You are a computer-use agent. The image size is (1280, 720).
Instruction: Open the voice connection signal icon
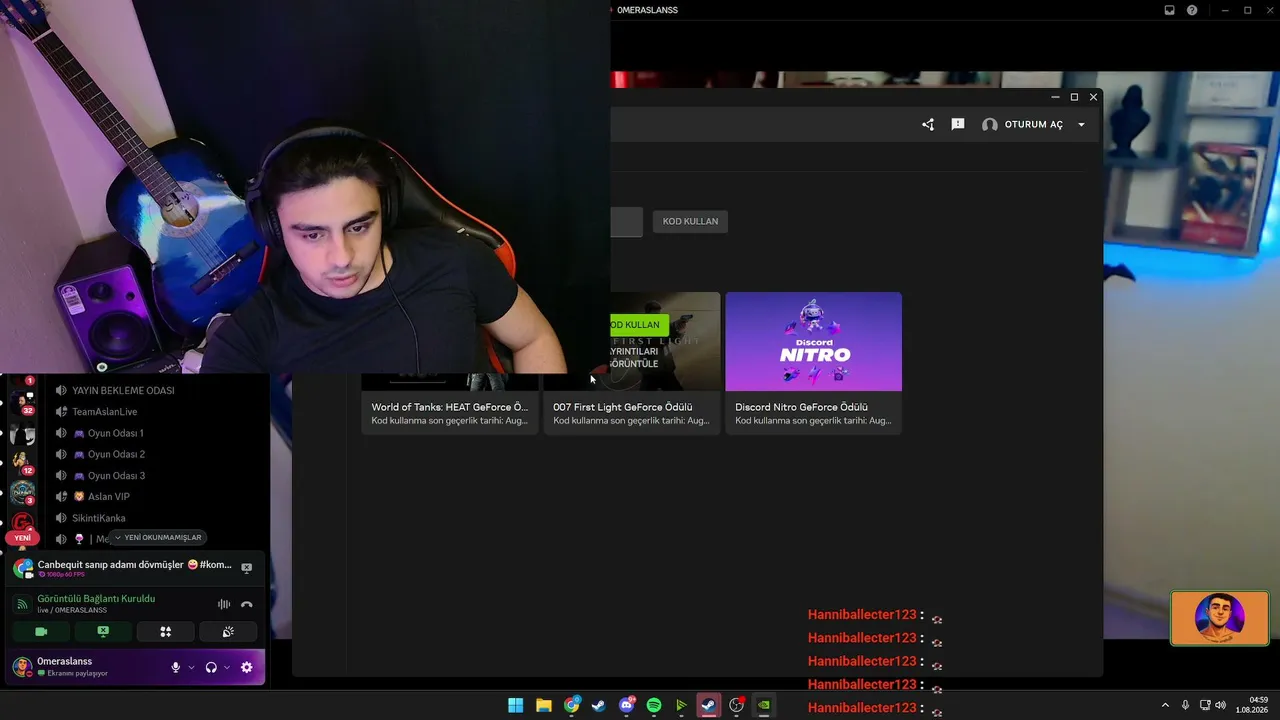22,604
